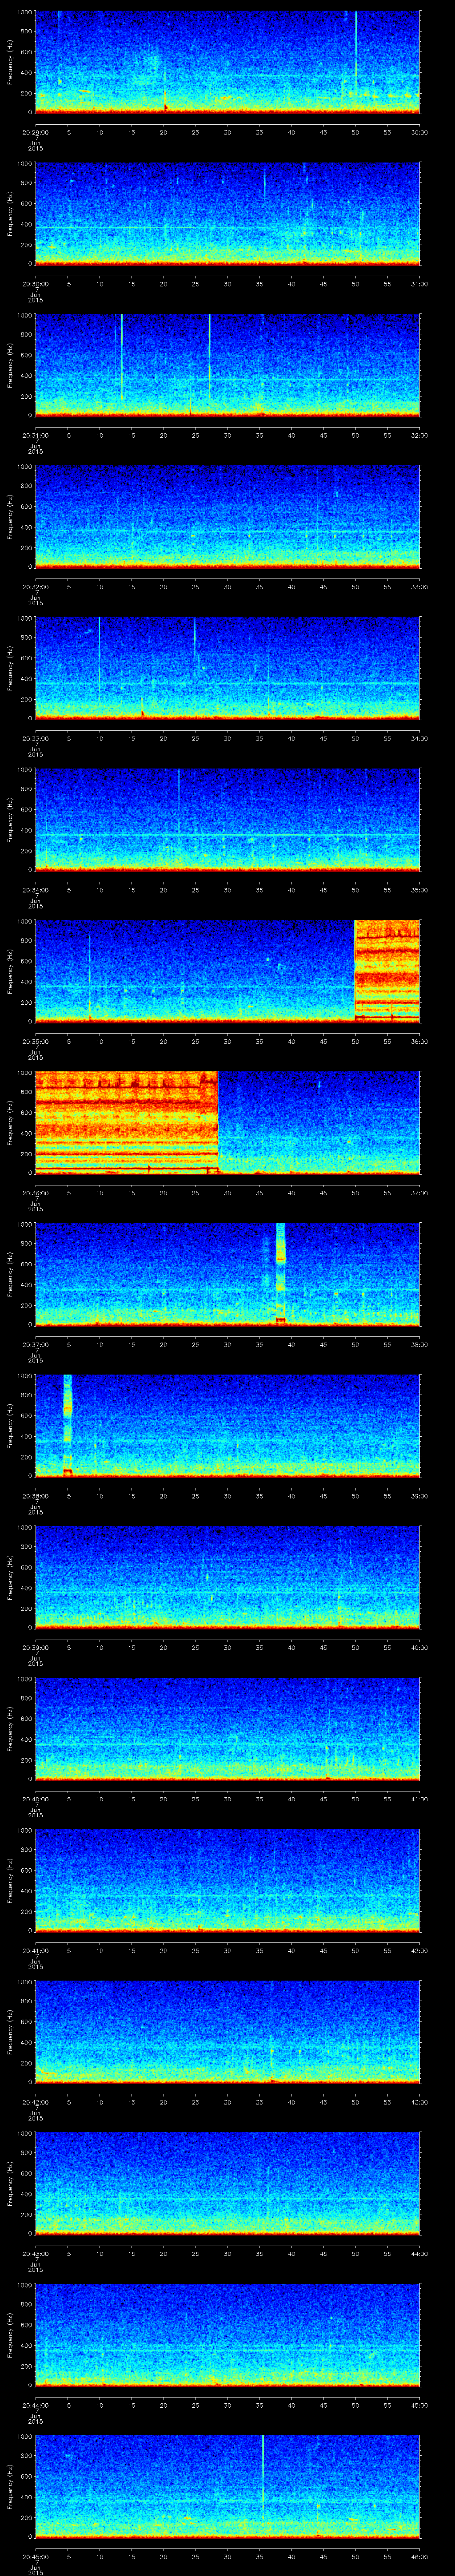Click the 20:36:00 start time label

tap(35, 1193)
